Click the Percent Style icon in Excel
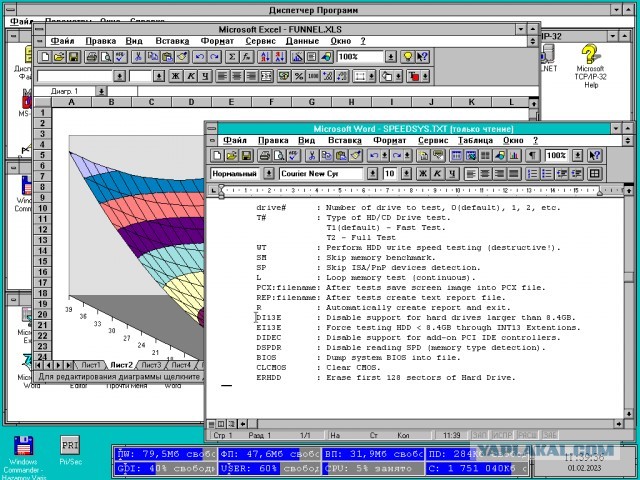Screen dimensions: 640x480 [x=299, y=76]
